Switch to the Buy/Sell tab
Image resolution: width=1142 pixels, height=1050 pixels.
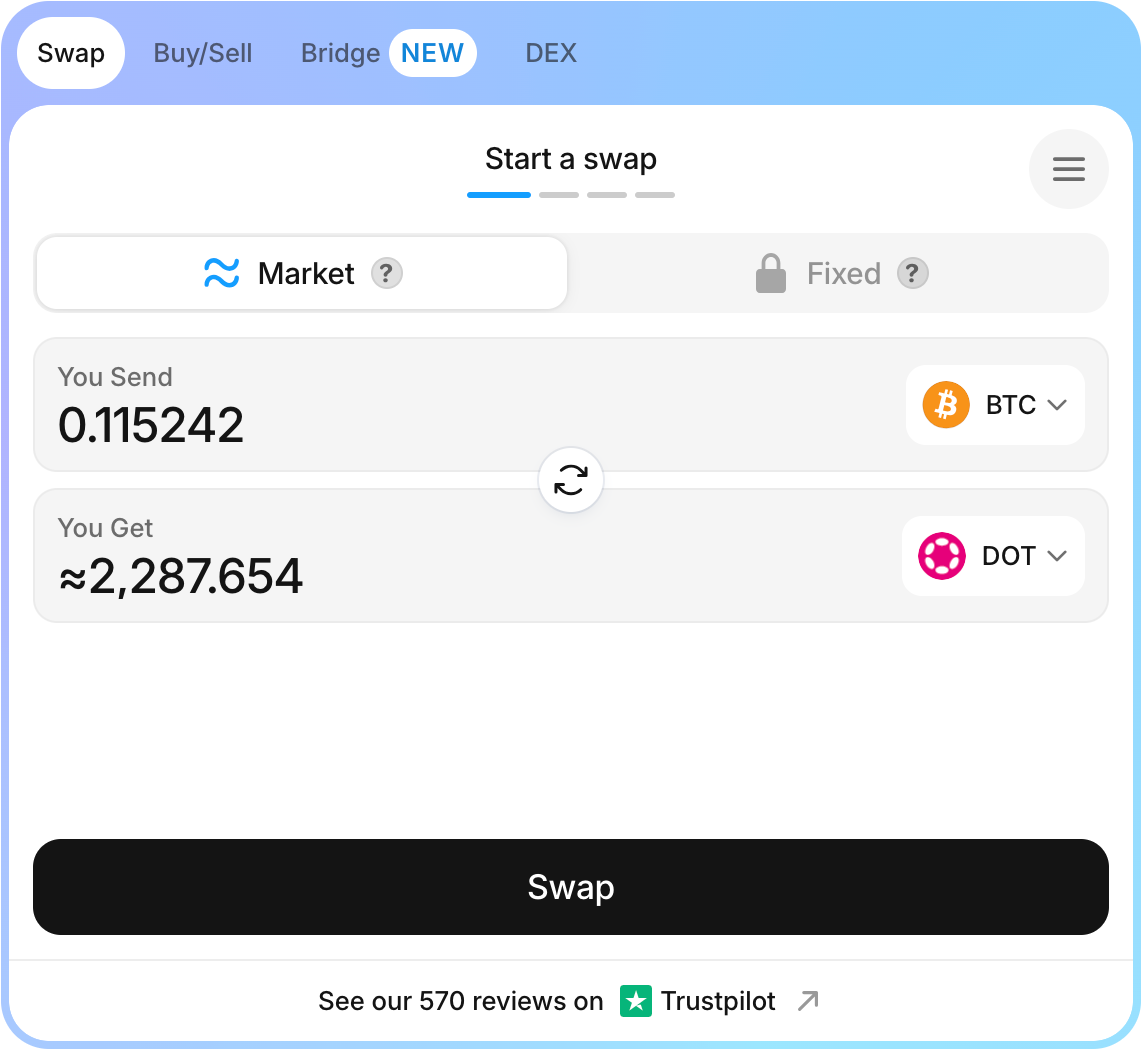point(202,53)
